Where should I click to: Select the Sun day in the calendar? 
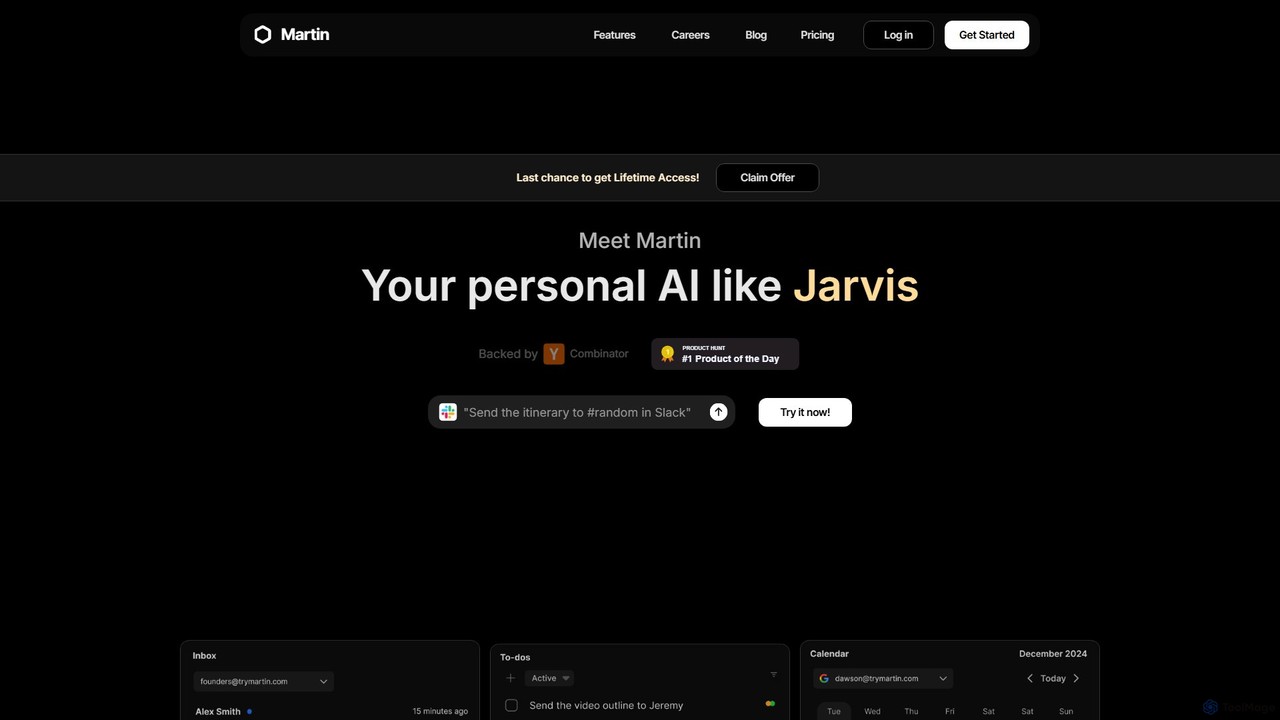(1066, 711)
